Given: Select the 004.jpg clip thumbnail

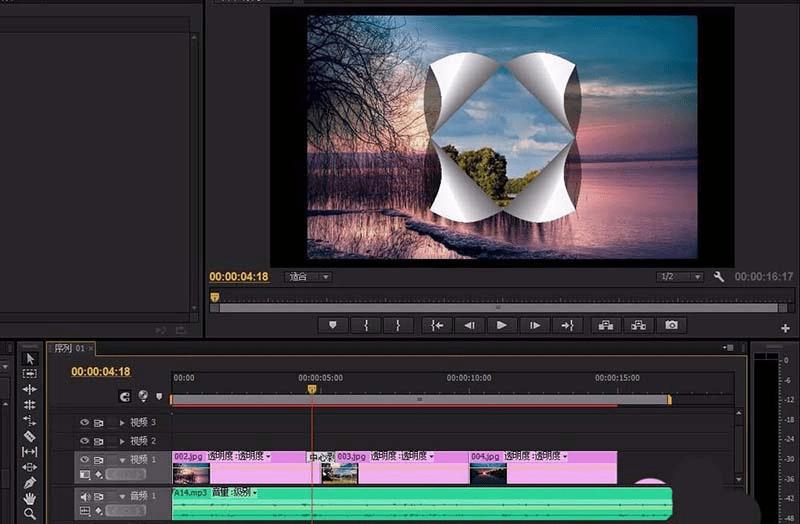Looking at the screenshot, I should tap(488, 474).
